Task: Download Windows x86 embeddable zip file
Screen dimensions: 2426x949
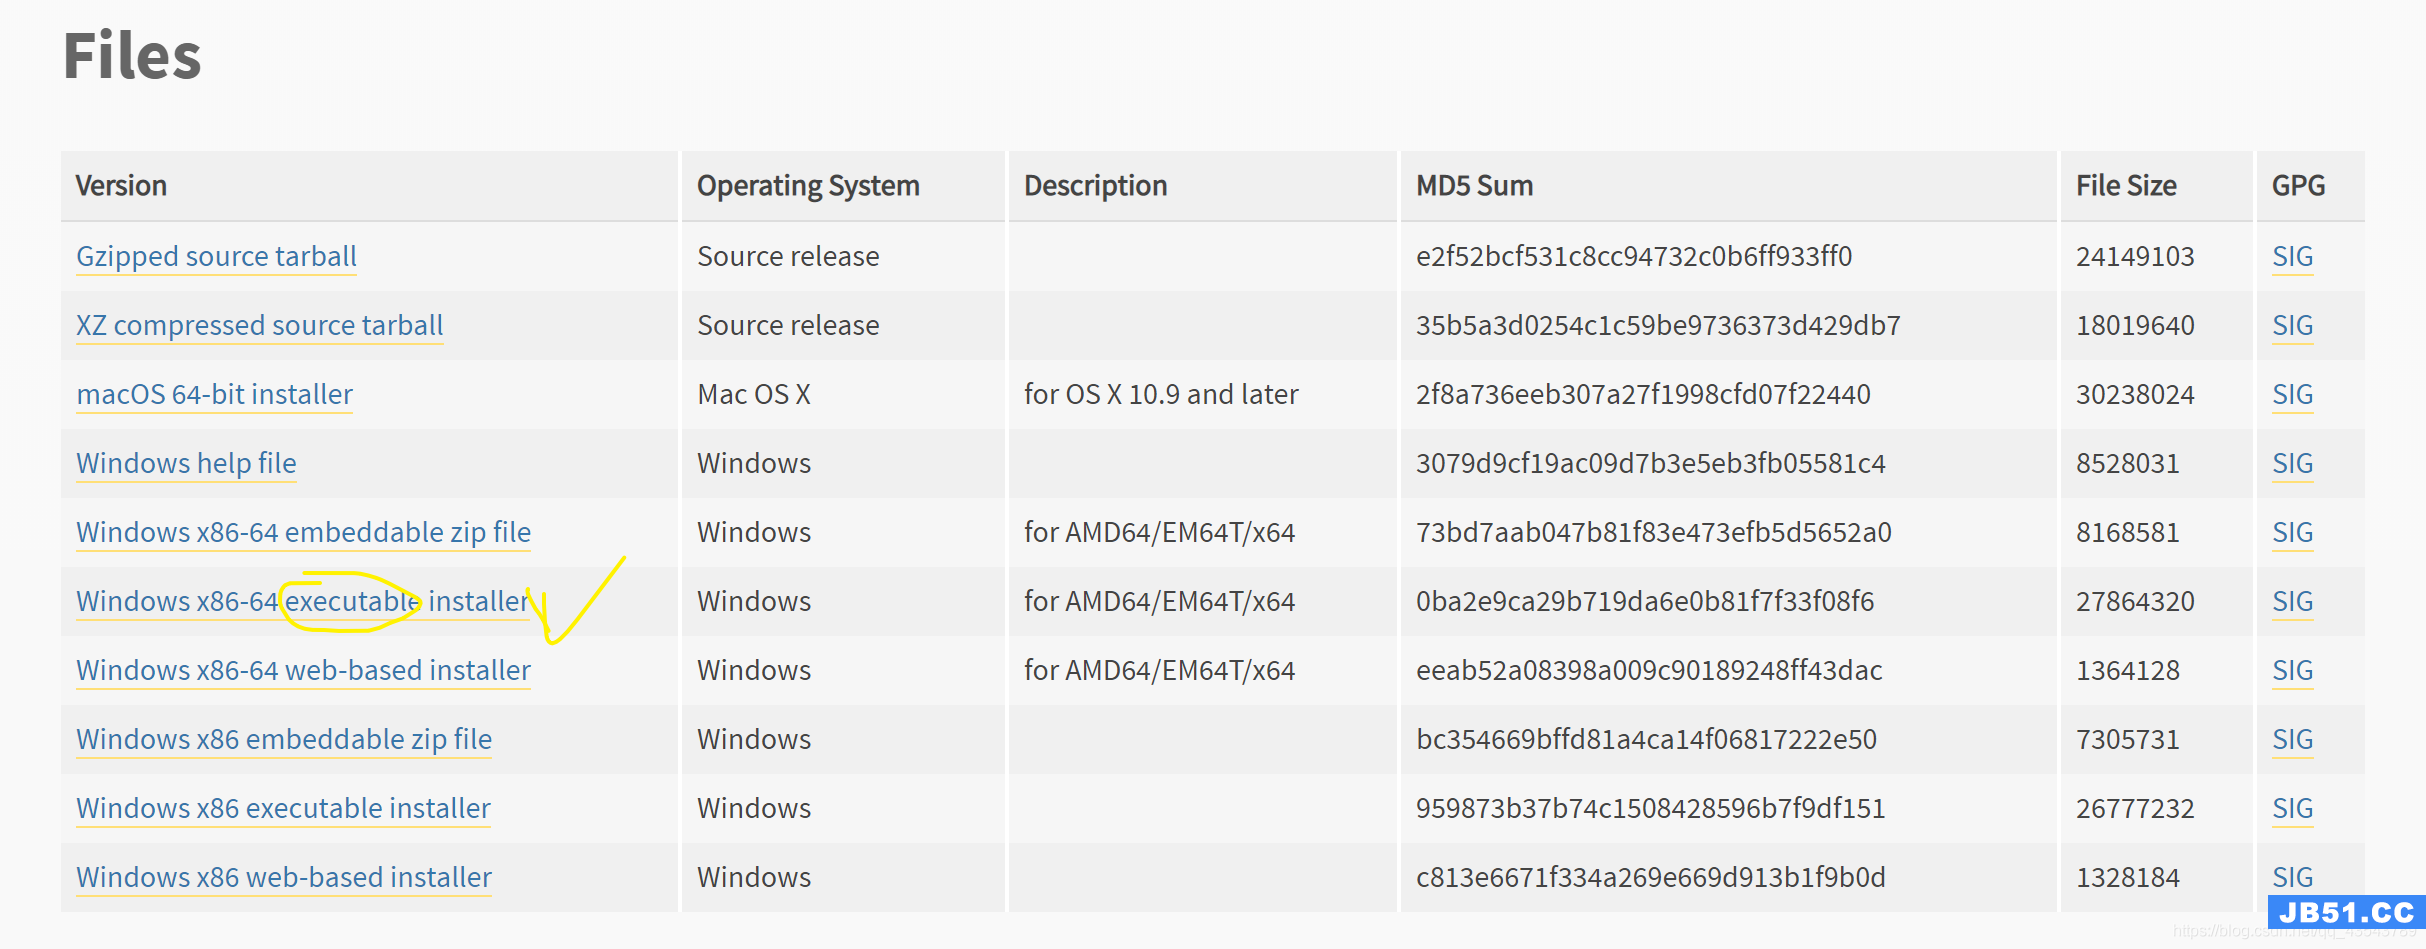Action: 284,740
